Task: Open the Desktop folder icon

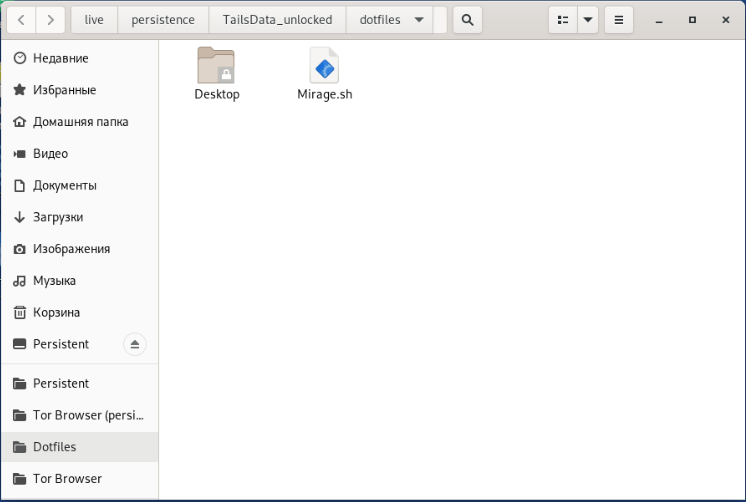Action: [216, 66]
